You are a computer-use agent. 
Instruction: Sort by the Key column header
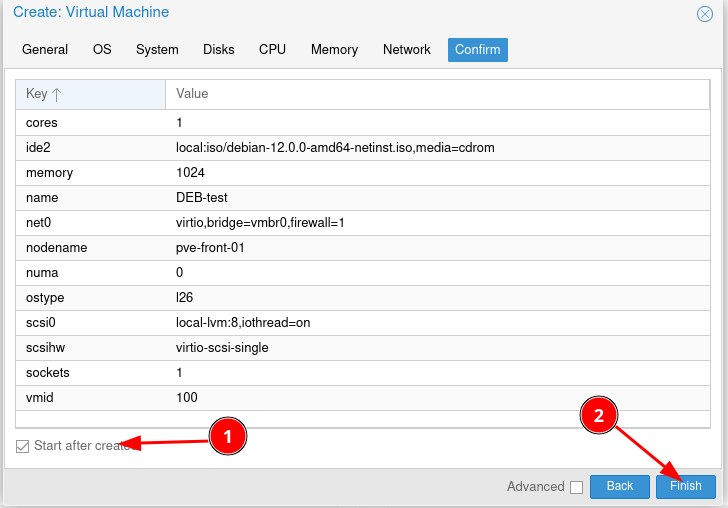(90, 94)
